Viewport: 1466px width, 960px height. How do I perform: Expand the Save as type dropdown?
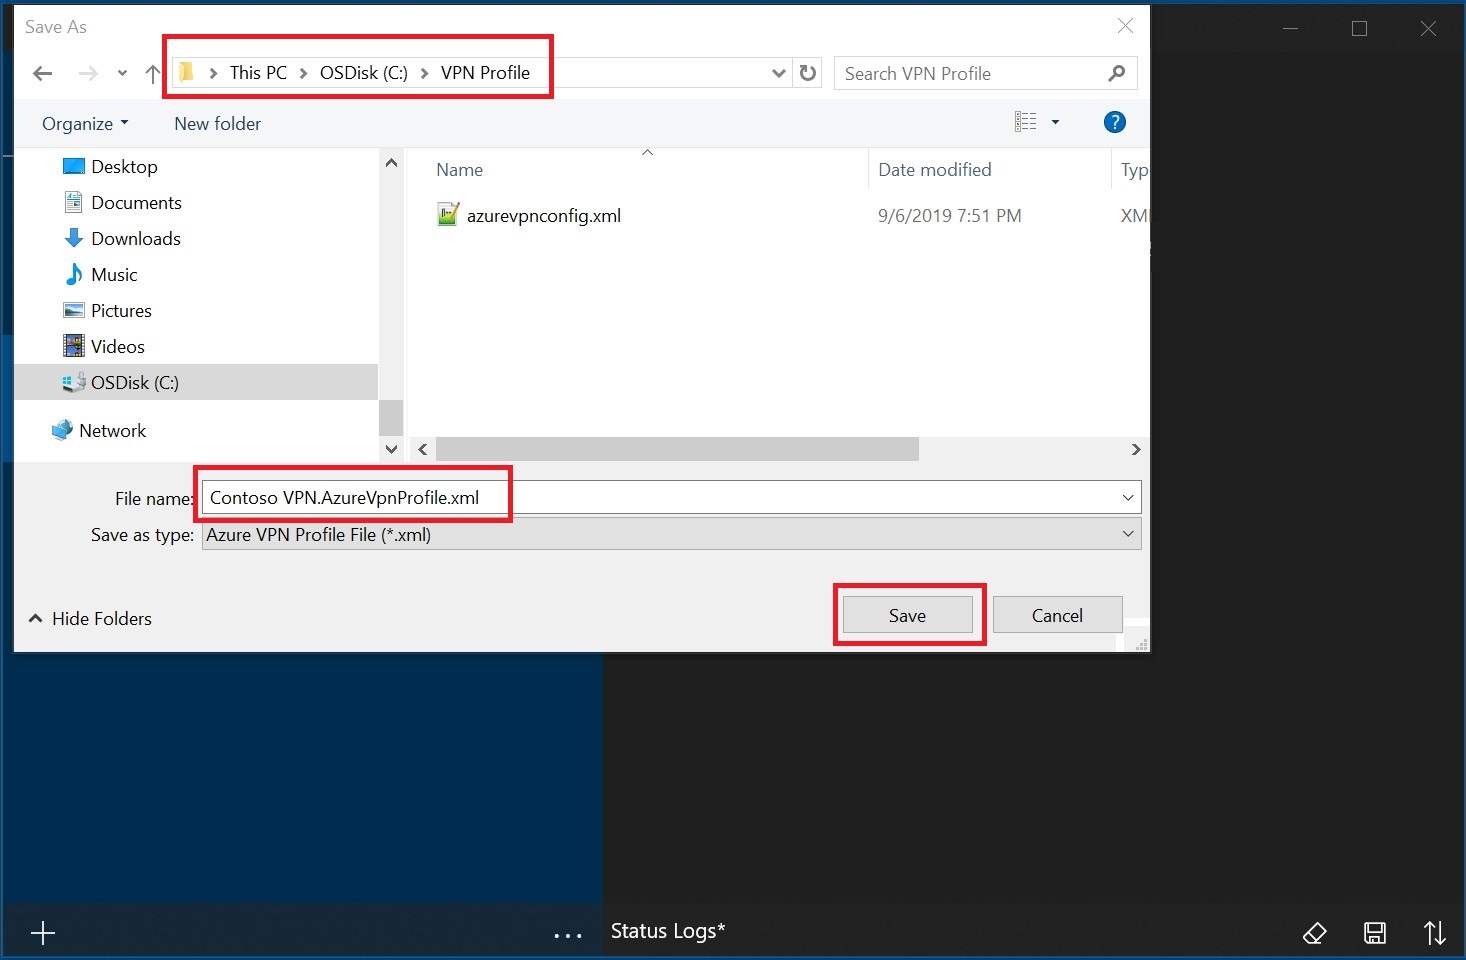click(x=1127, y=534)
